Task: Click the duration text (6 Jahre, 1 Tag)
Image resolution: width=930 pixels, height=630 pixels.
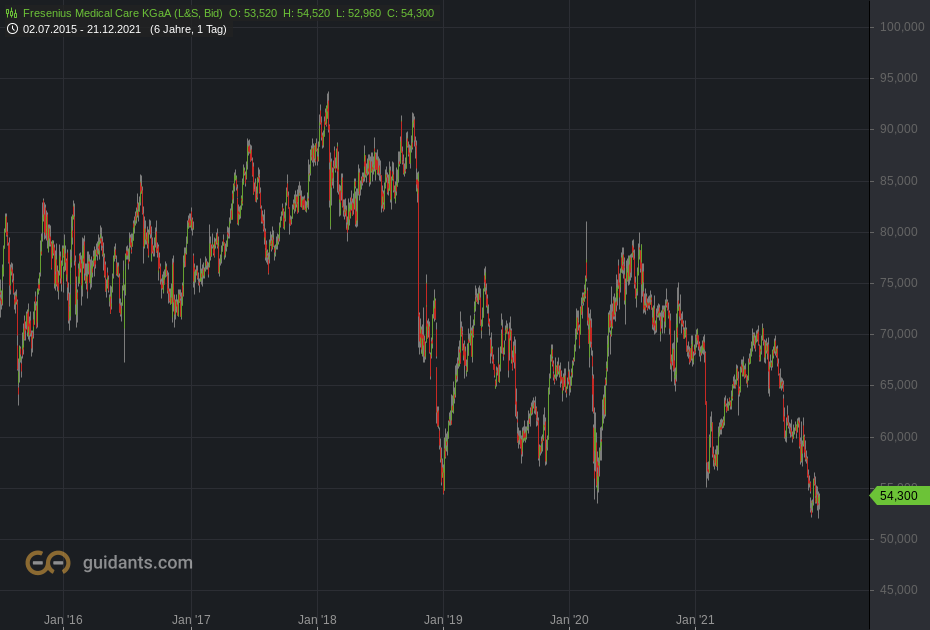Action: [x=189, y=29]
